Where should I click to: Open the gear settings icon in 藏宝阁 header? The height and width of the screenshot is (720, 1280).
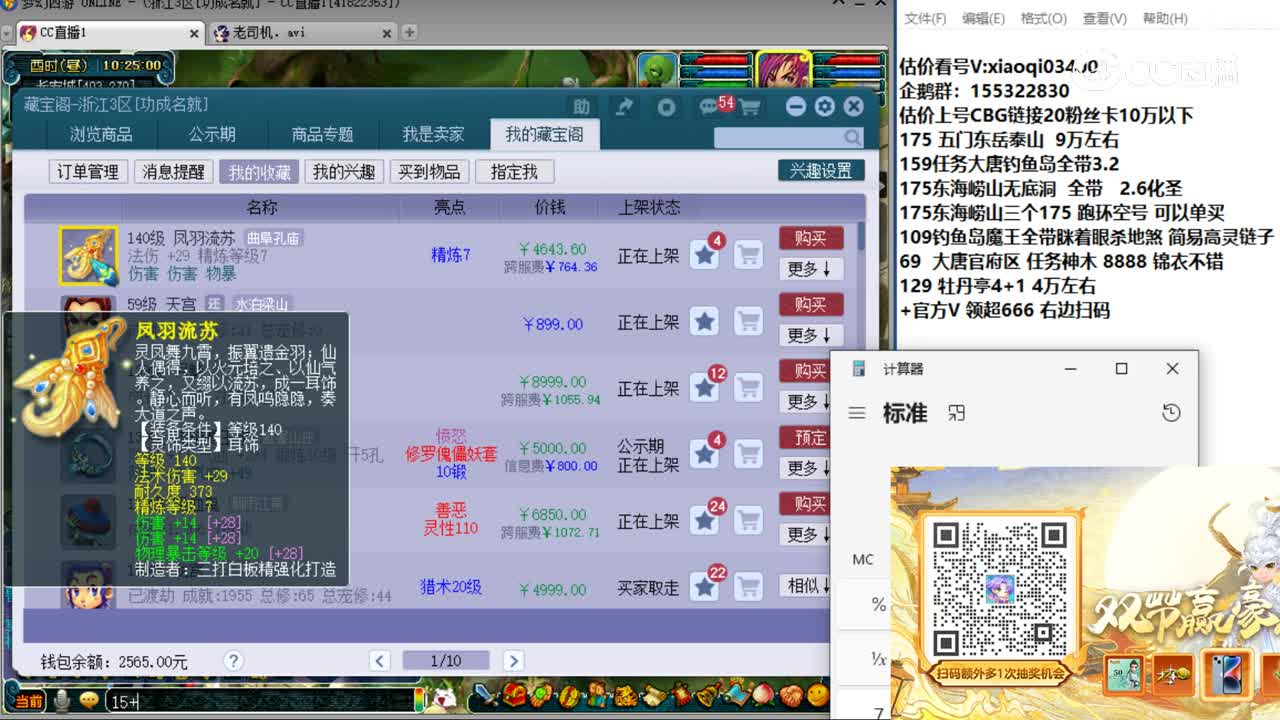click(824, 106)
